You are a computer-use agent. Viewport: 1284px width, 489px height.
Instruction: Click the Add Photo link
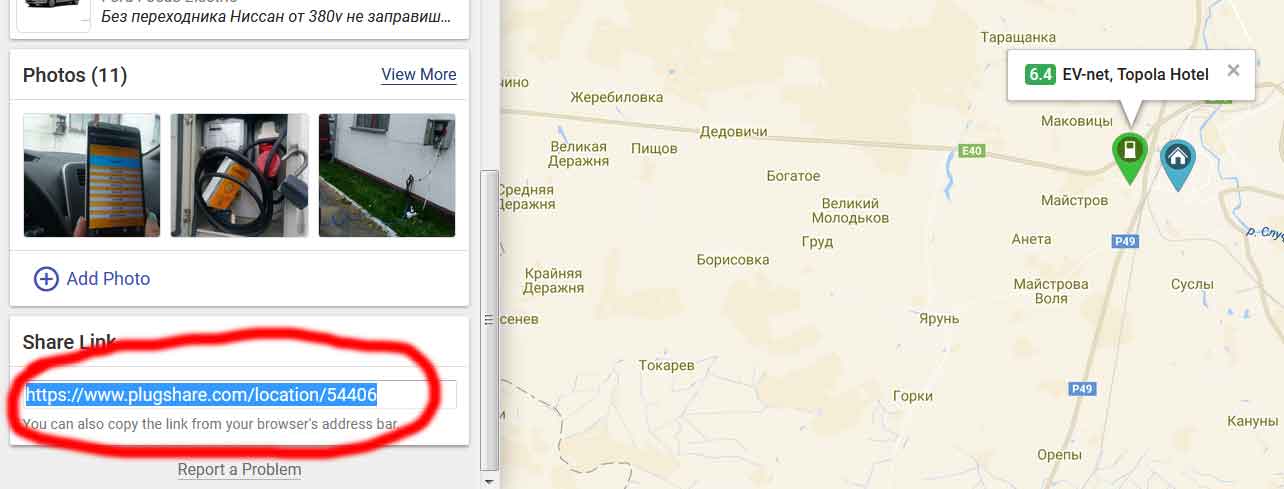[108, 279]
